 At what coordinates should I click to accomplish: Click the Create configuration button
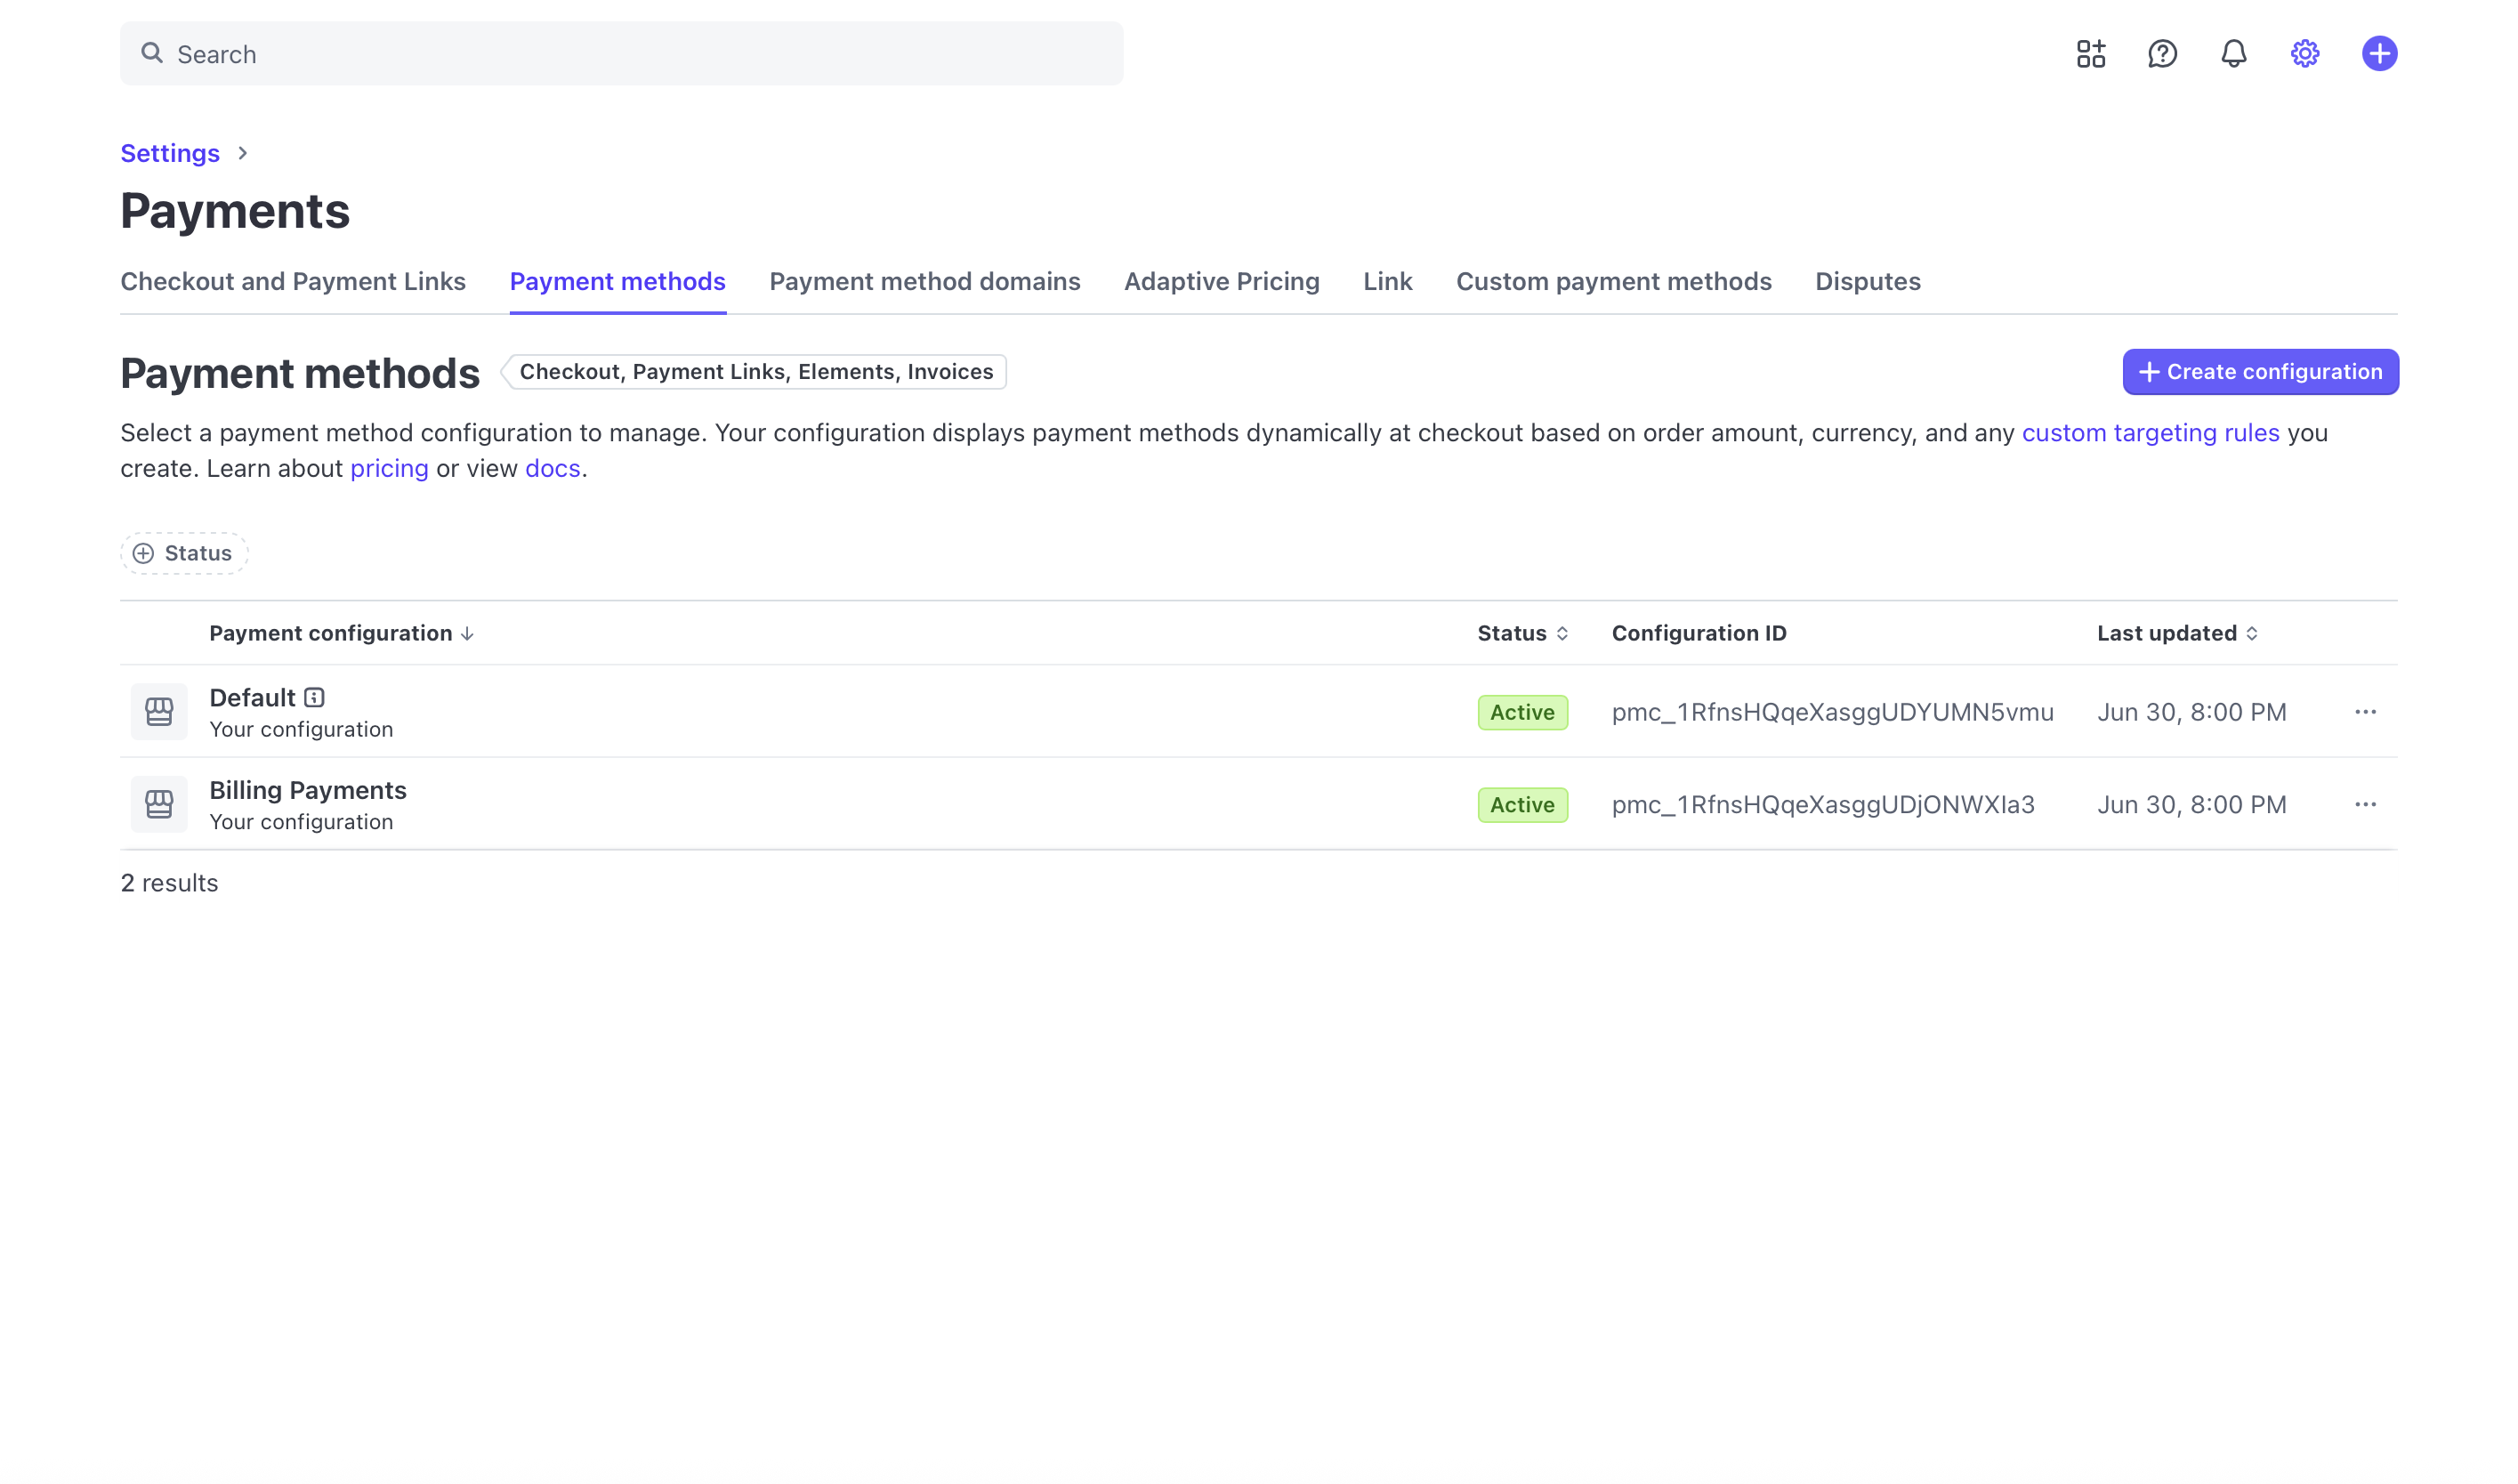(x=2259, y=372)
